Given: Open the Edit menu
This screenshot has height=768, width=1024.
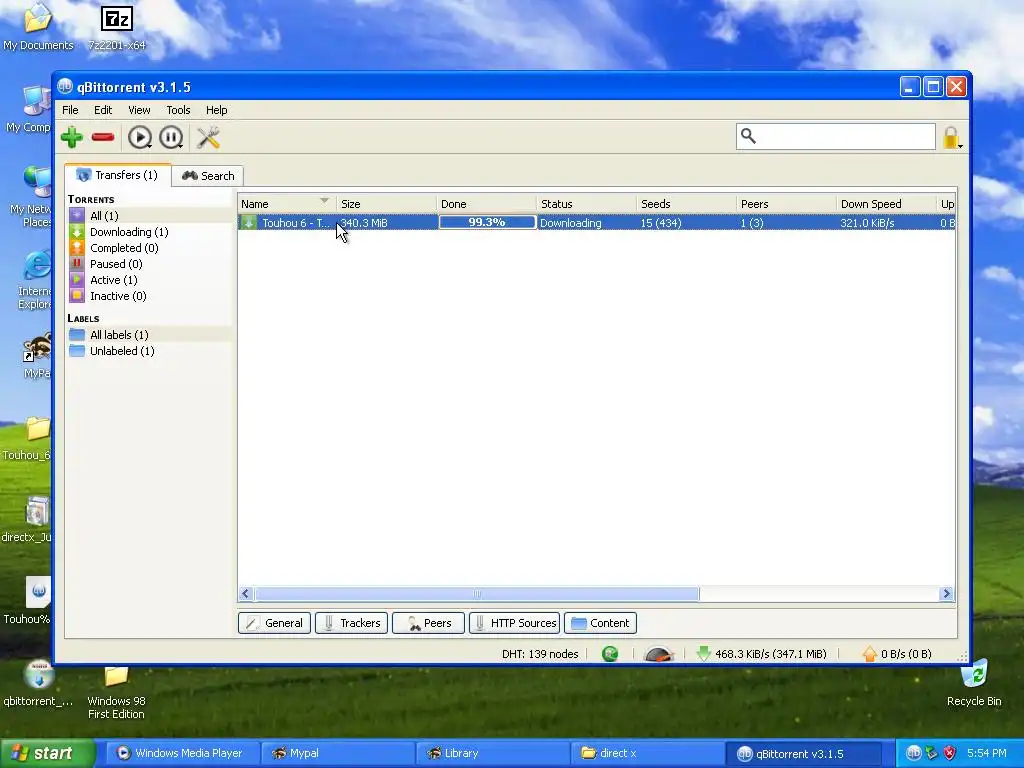Looking at the screenshot, I should click(x=103, y=110).
